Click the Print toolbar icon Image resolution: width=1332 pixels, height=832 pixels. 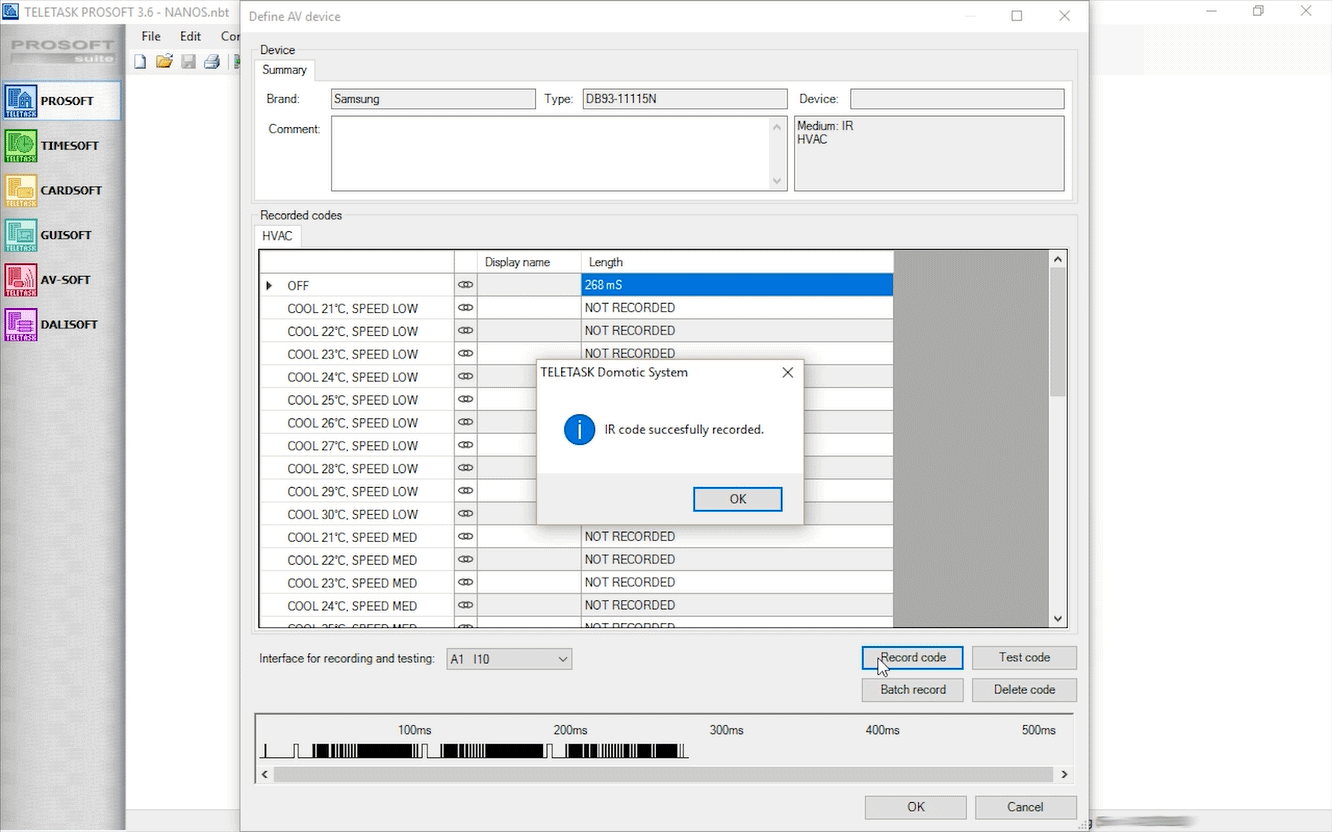pyautogui.click(x=211, y=62)
